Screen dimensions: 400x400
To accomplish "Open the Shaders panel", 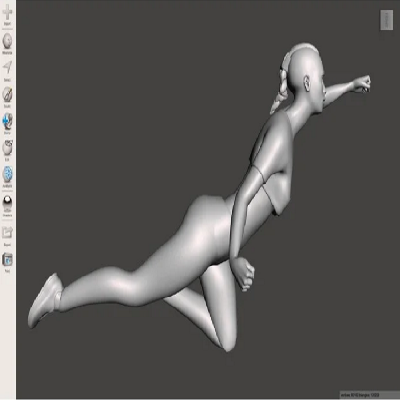I will 7,204.
